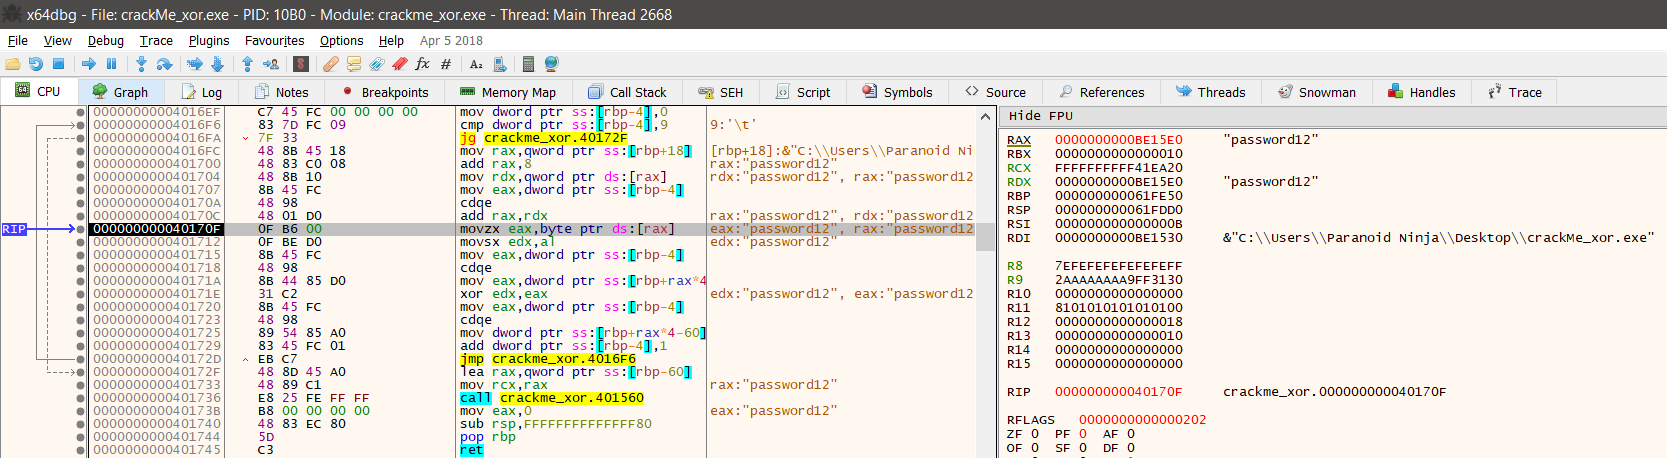Open the File menu

[x=18, y=40]
